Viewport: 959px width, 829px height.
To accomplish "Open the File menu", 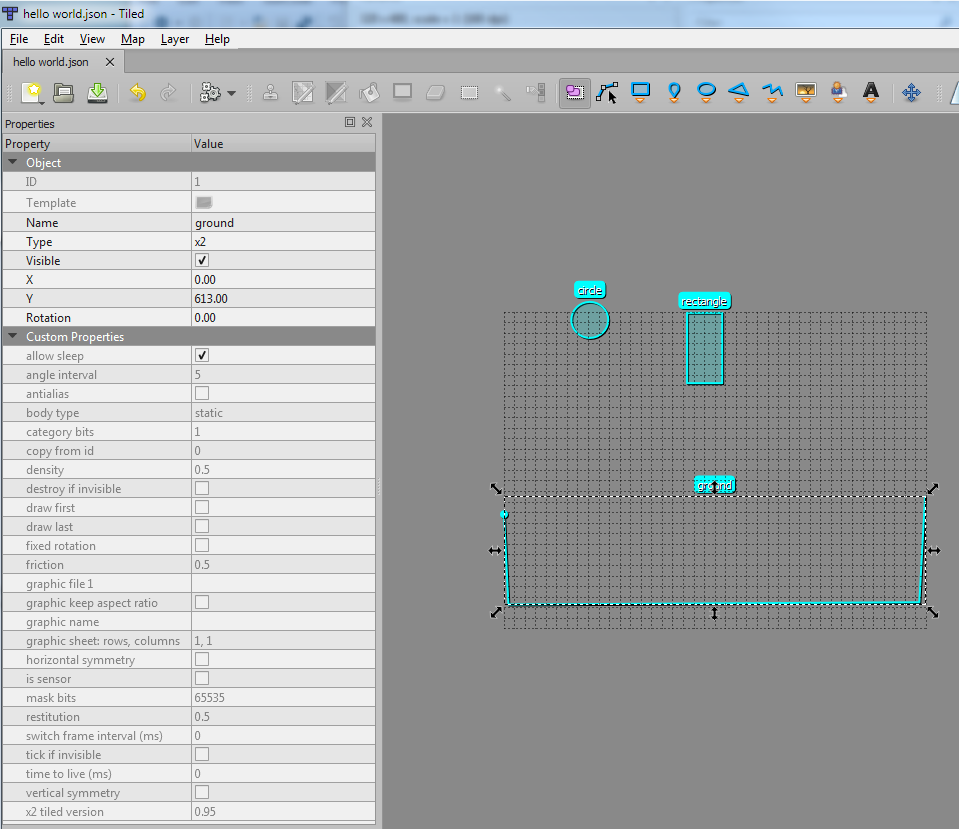I will pos(19,39).
